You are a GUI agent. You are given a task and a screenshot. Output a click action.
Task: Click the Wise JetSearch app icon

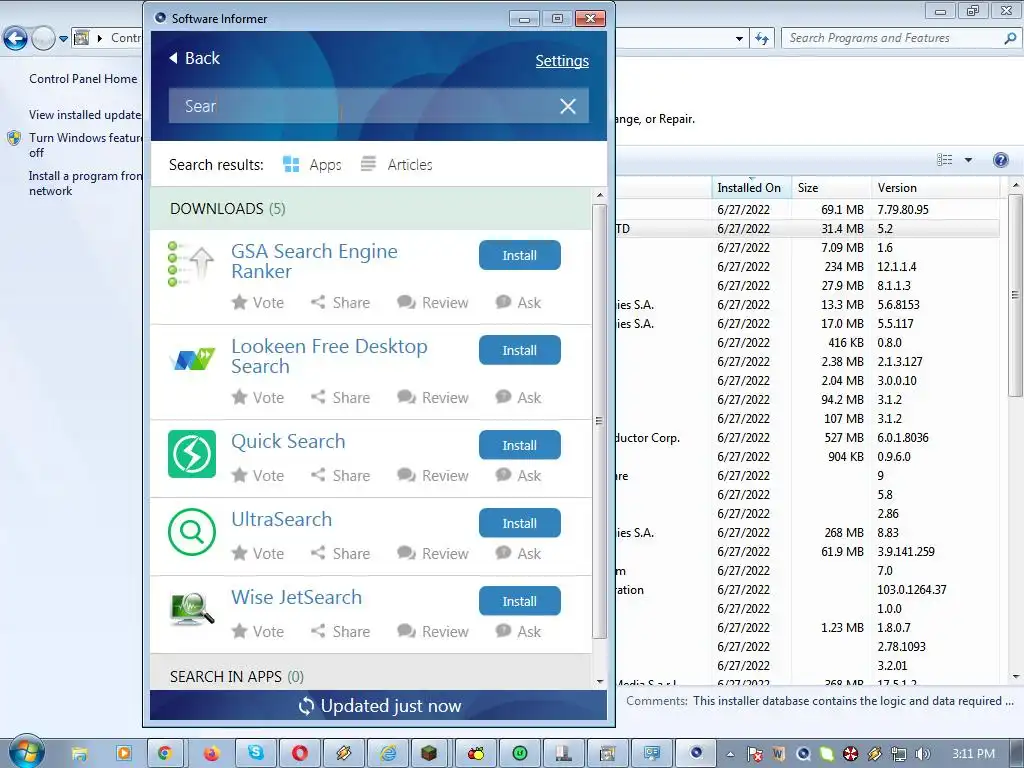click(x=191, y=609)
